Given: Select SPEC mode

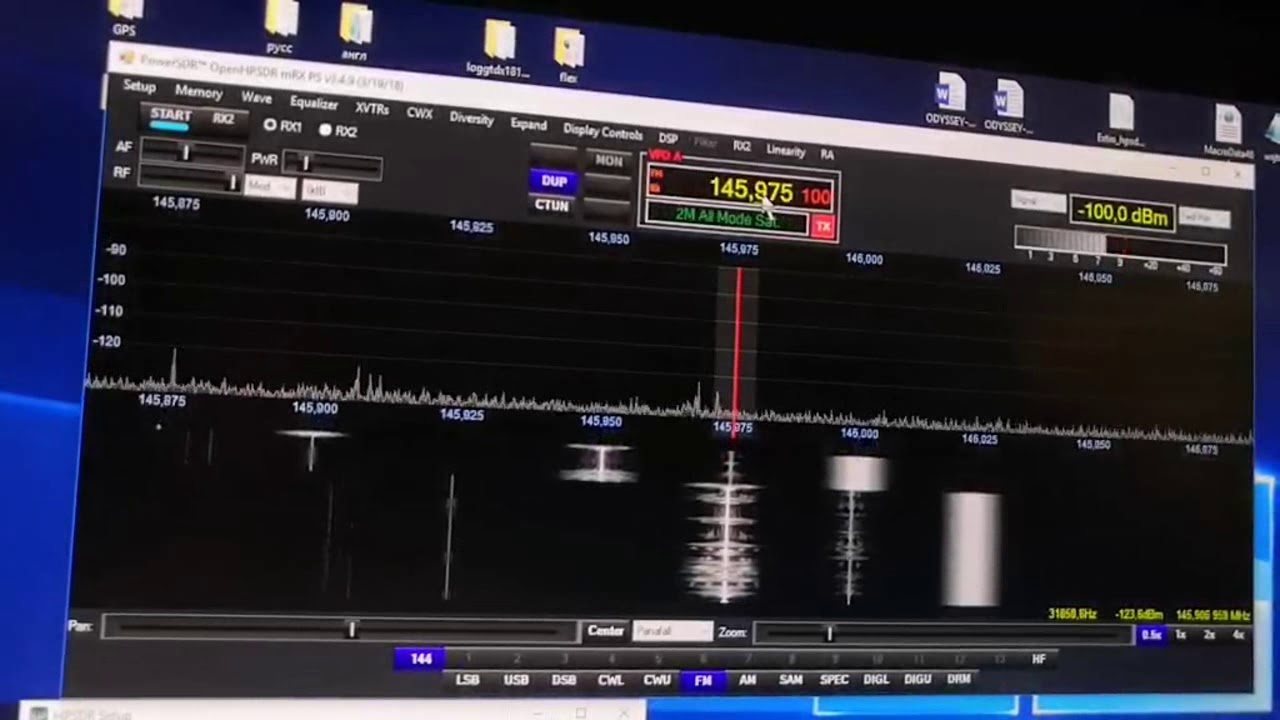Looking at the screenshot, I should [834, 680].
